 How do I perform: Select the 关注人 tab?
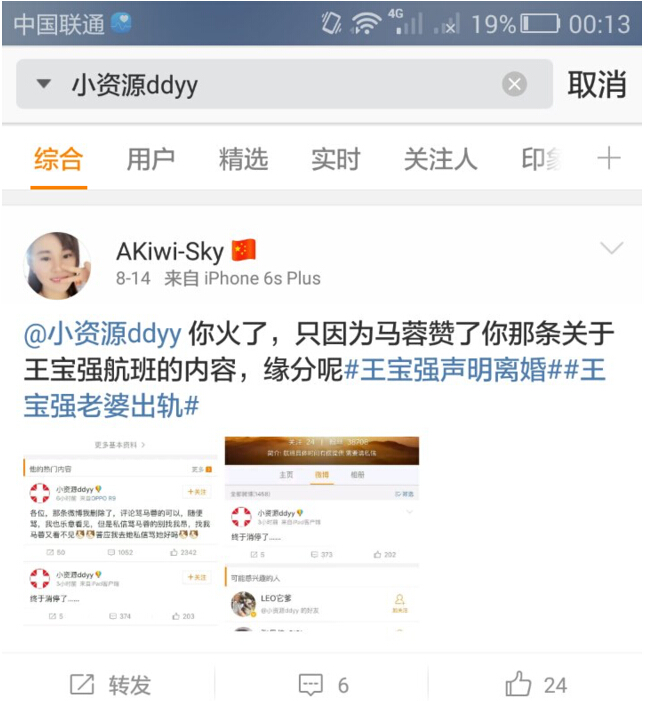[440, 160]
